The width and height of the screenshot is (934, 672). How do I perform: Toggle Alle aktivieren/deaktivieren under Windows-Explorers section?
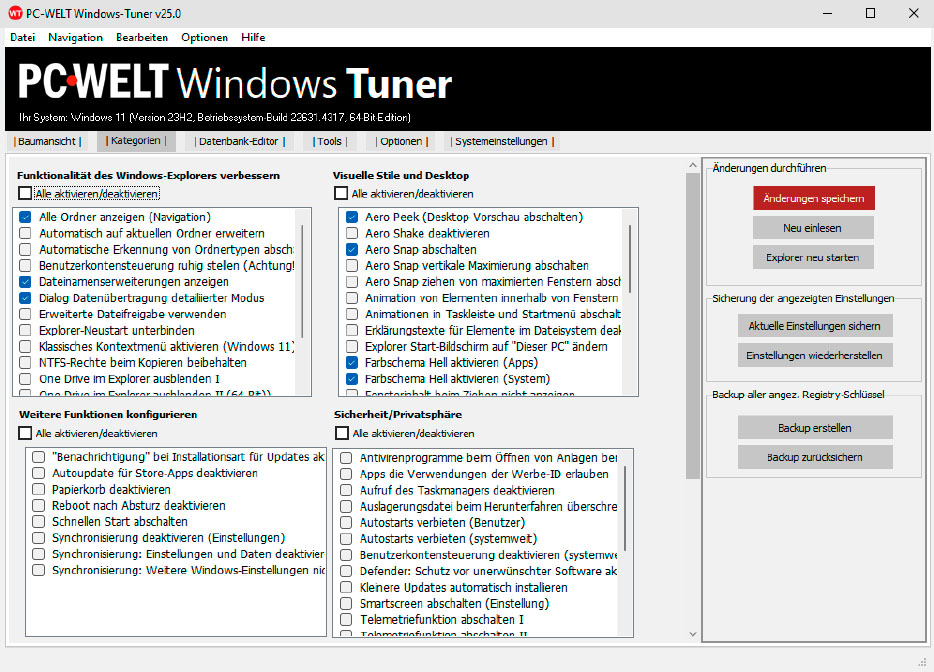coord(25,194)
